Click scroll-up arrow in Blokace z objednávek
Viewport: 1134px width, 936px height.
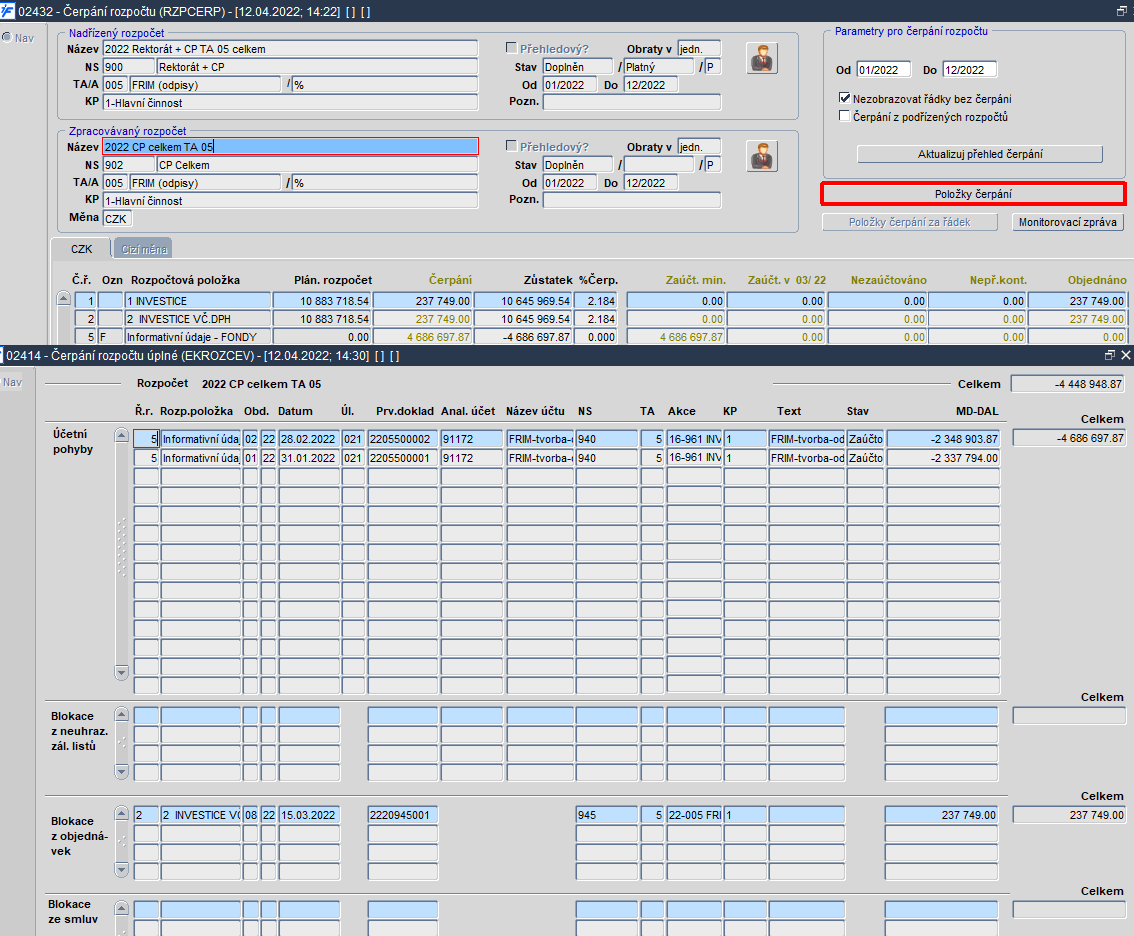click(122, 813)
